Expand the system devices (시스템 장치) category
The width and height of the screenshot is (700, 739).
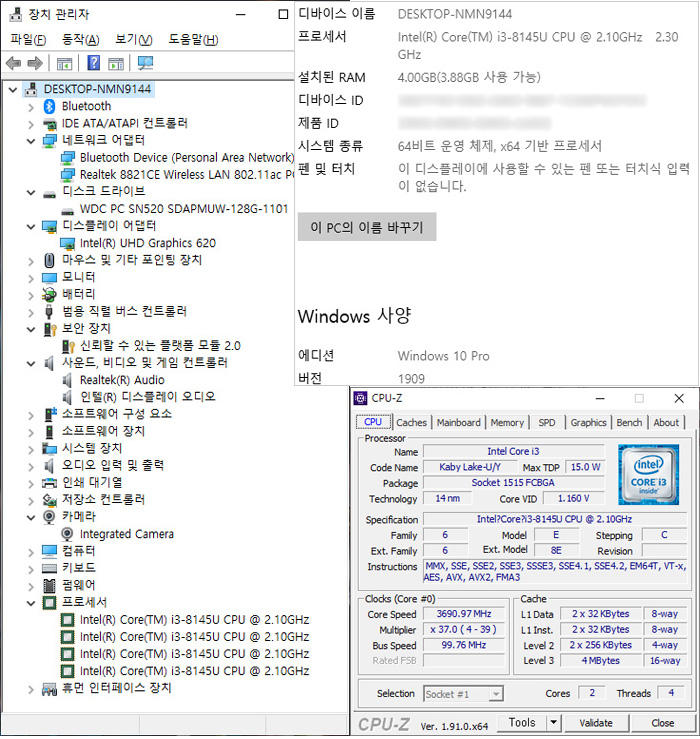pyautogui.click(x=31, y=450)
